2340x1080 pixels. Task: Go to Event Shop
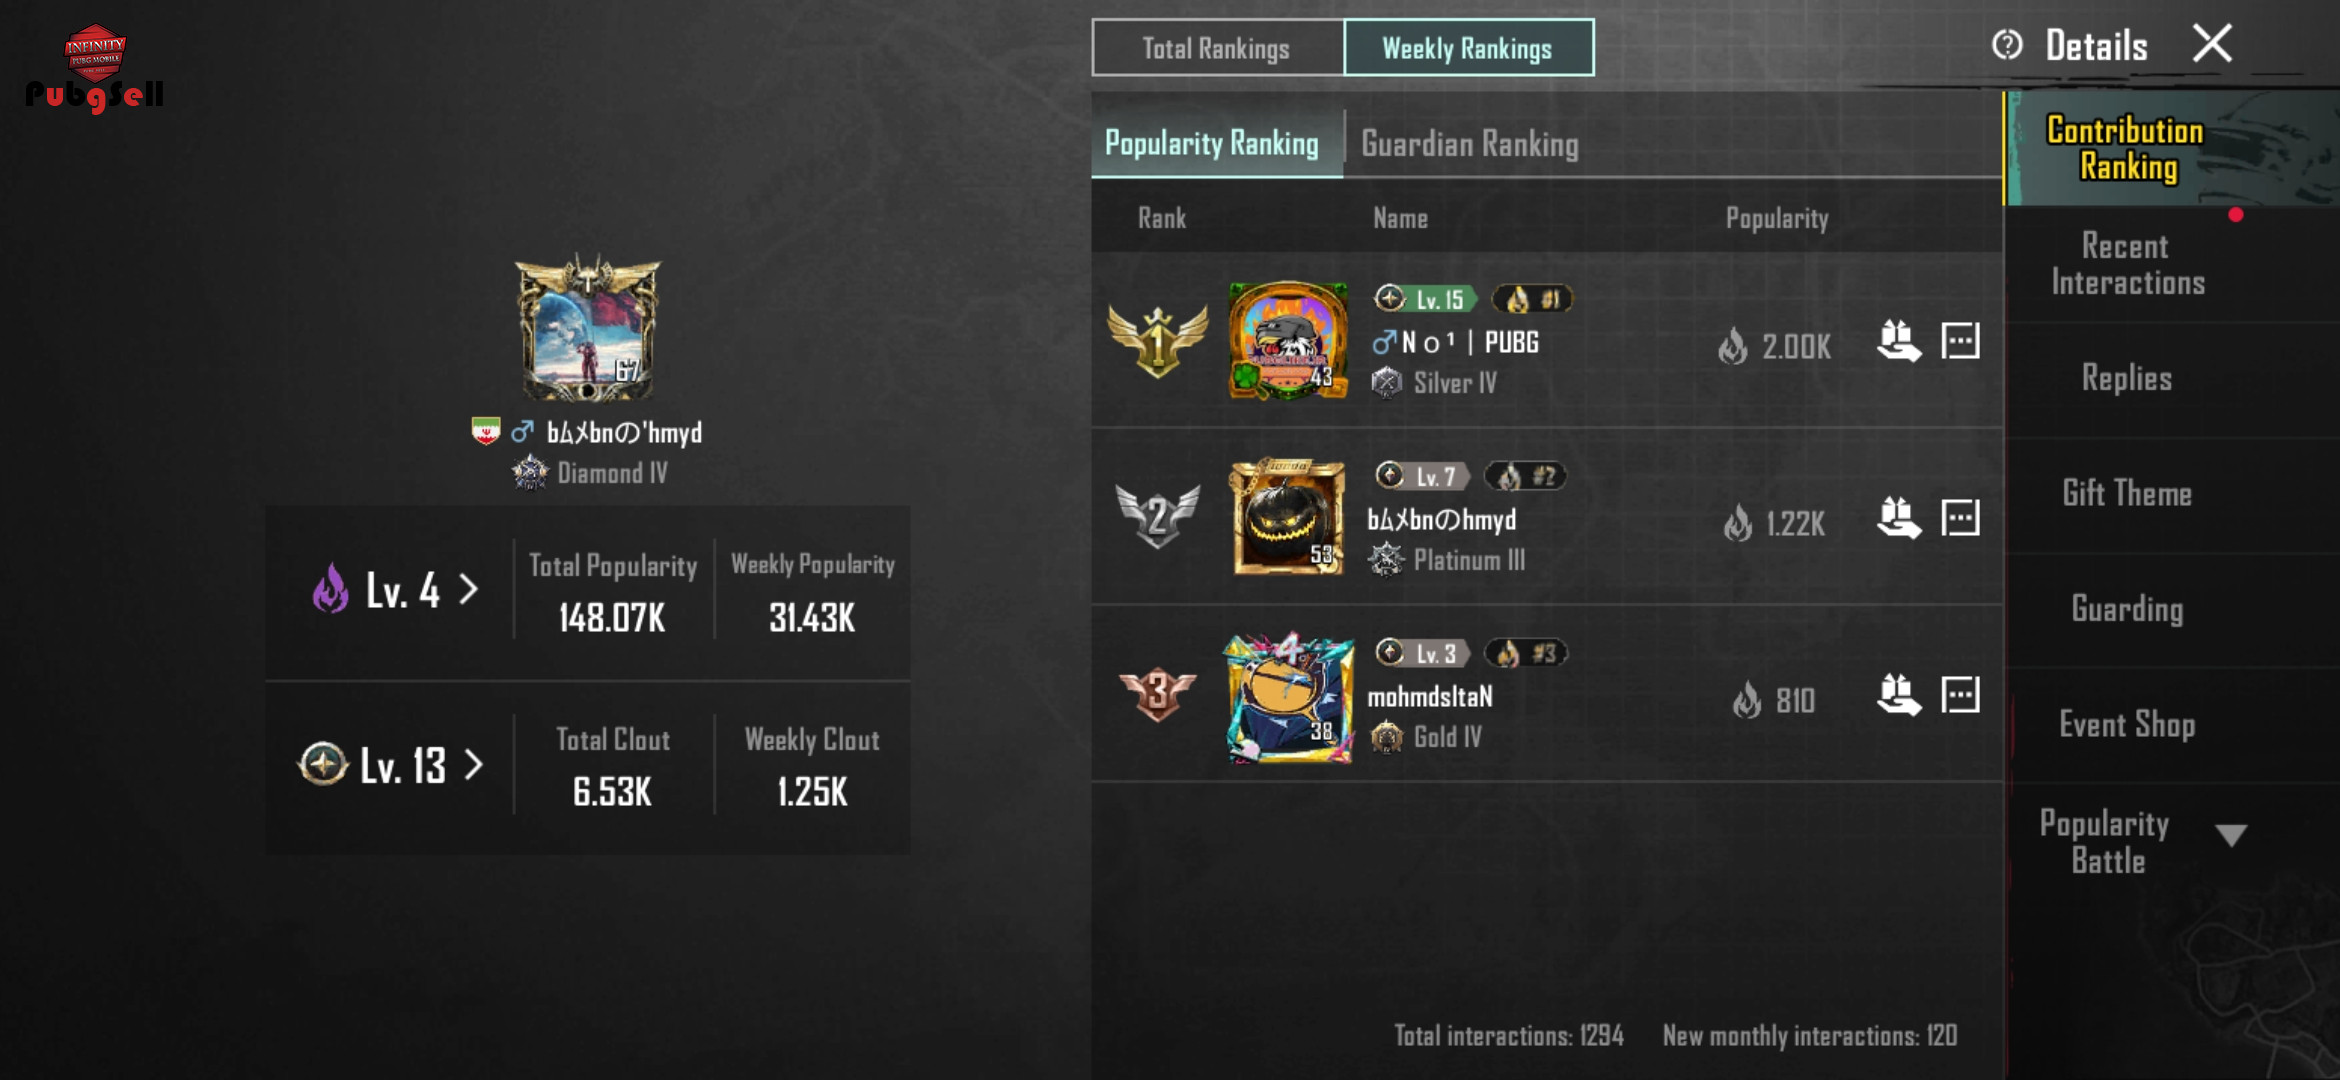(2128, 724)
